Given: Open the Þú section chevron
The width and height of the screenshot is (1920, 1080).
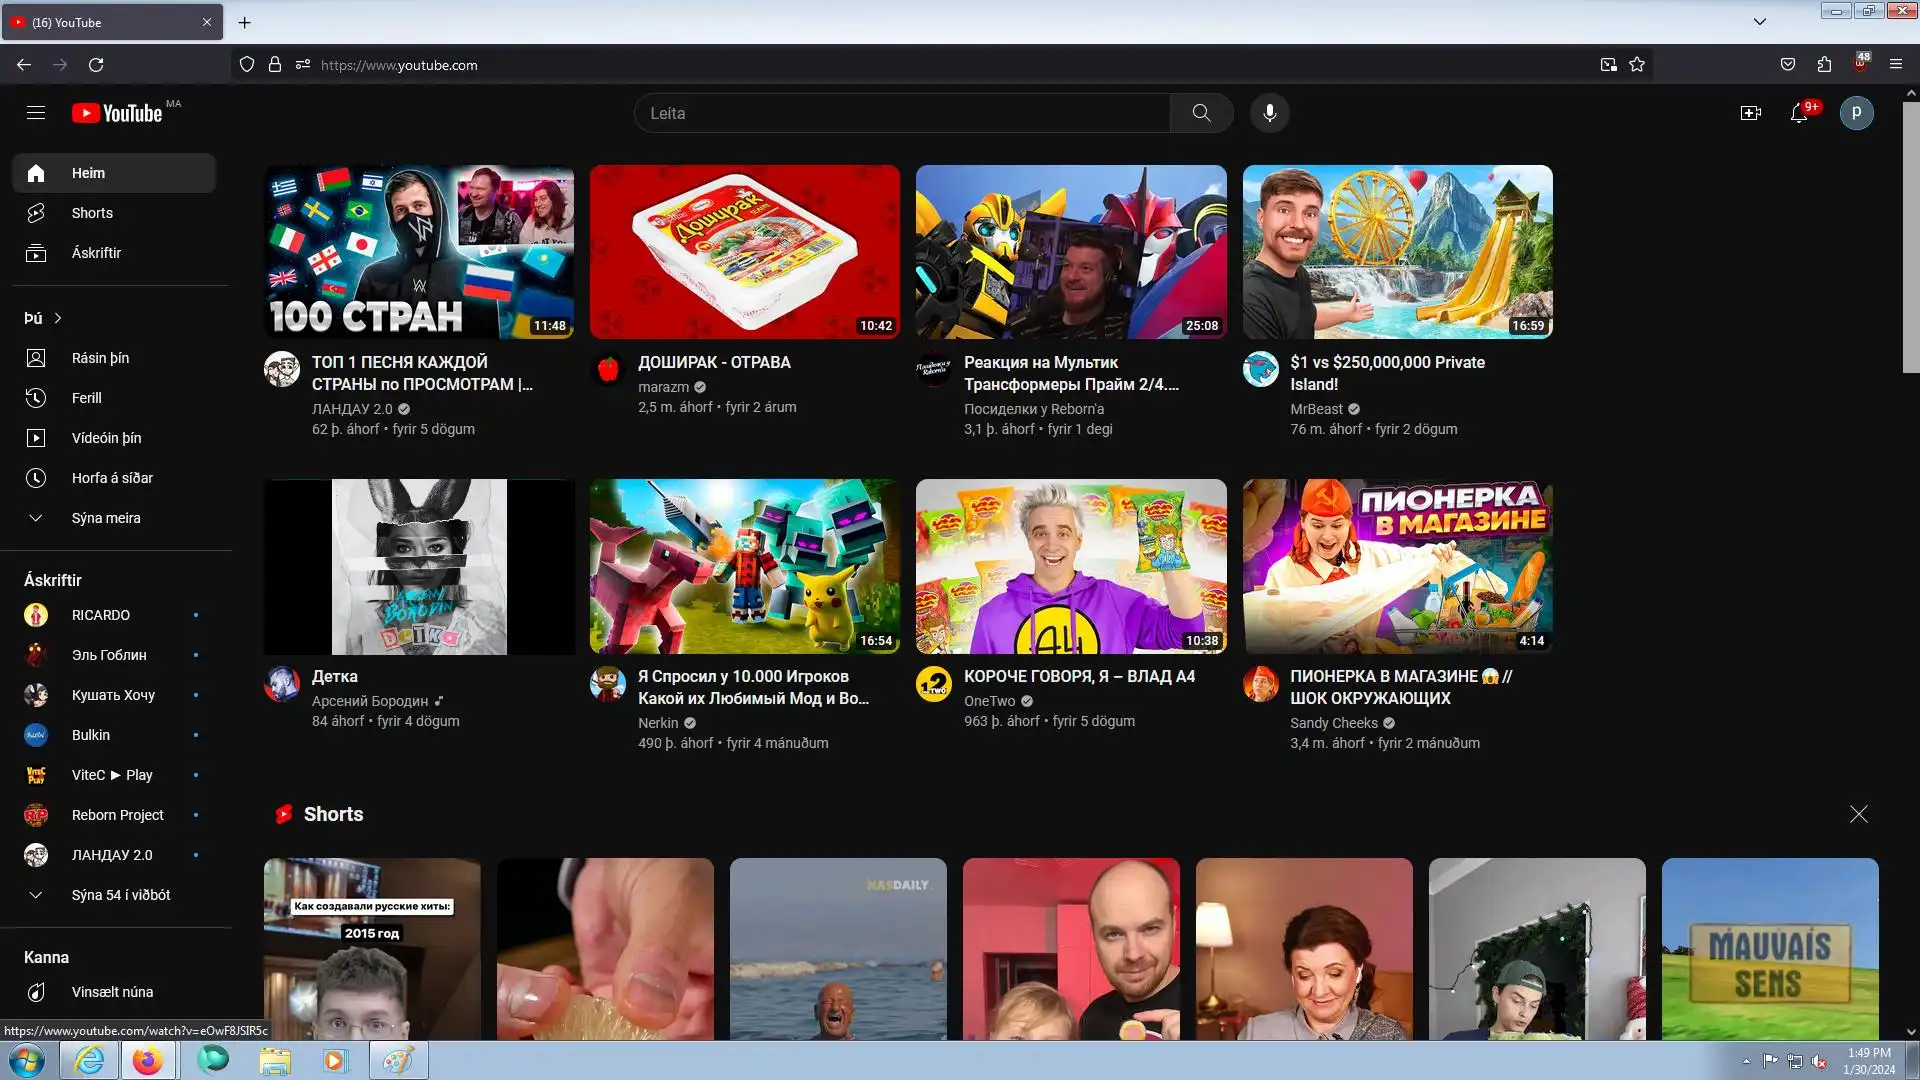Looking at the screenshot, I should (57, 318).
